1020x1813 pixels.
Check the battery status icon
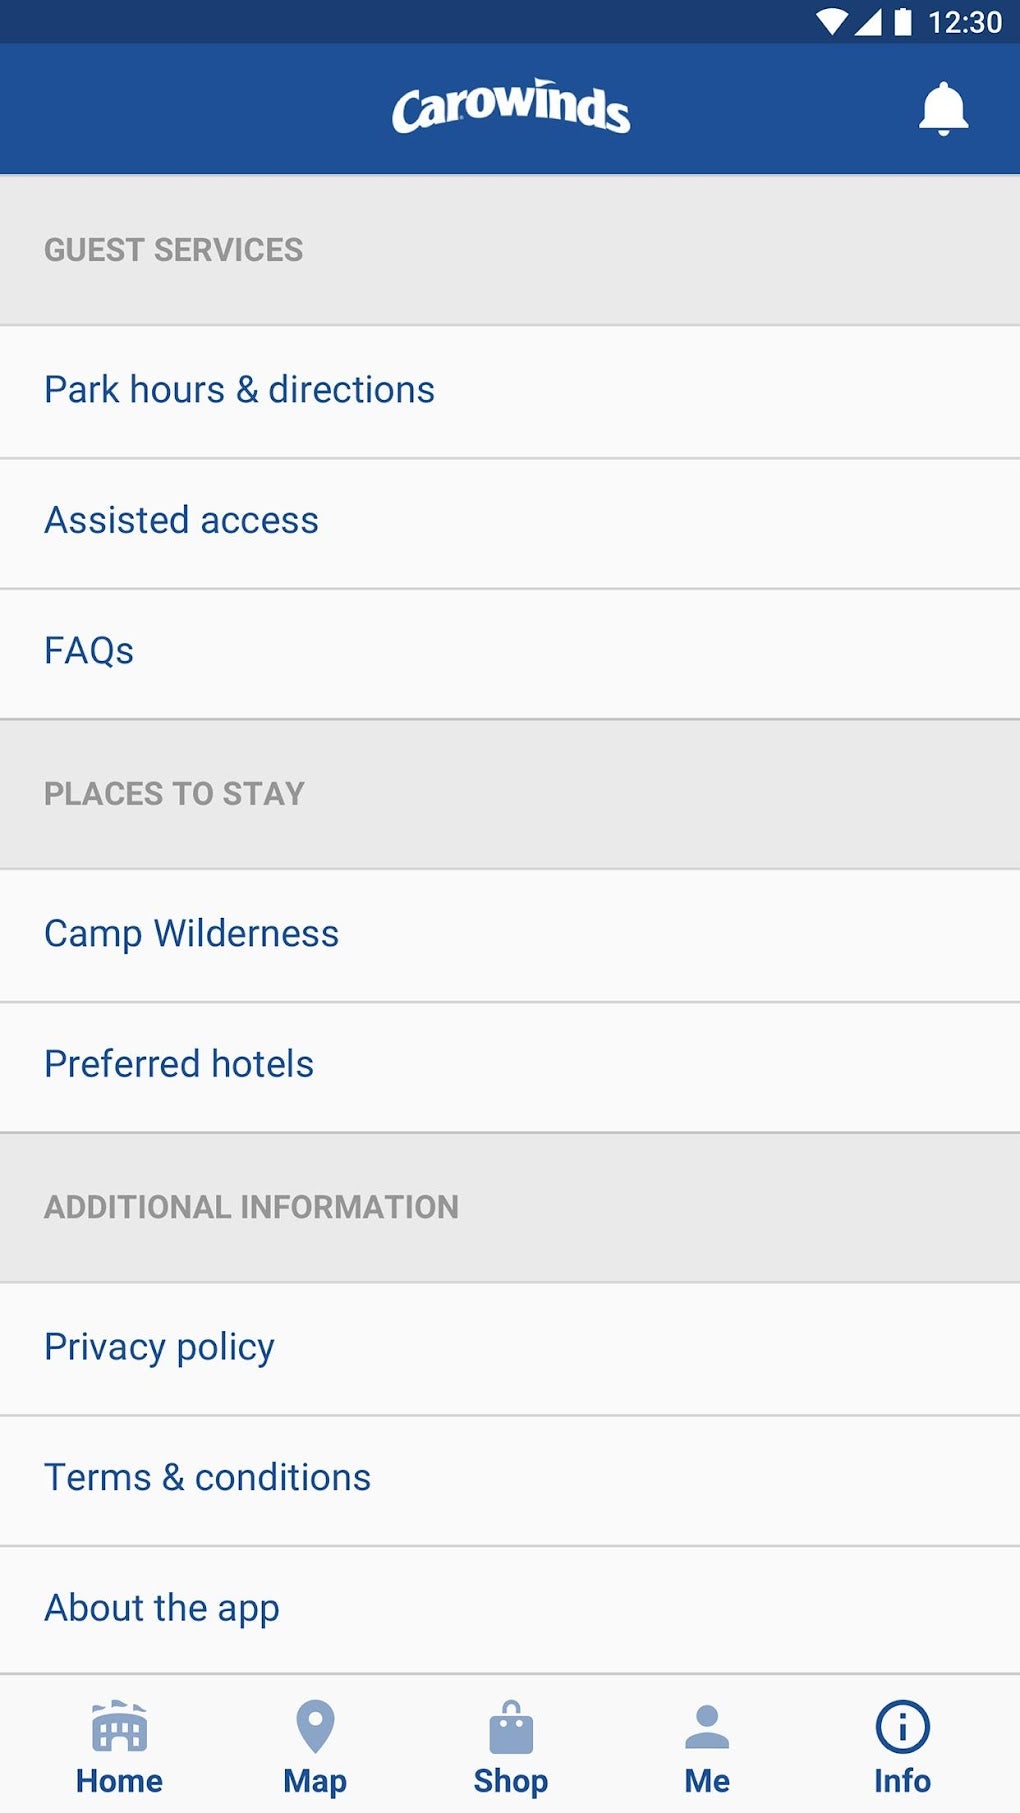tap(903, 22)
